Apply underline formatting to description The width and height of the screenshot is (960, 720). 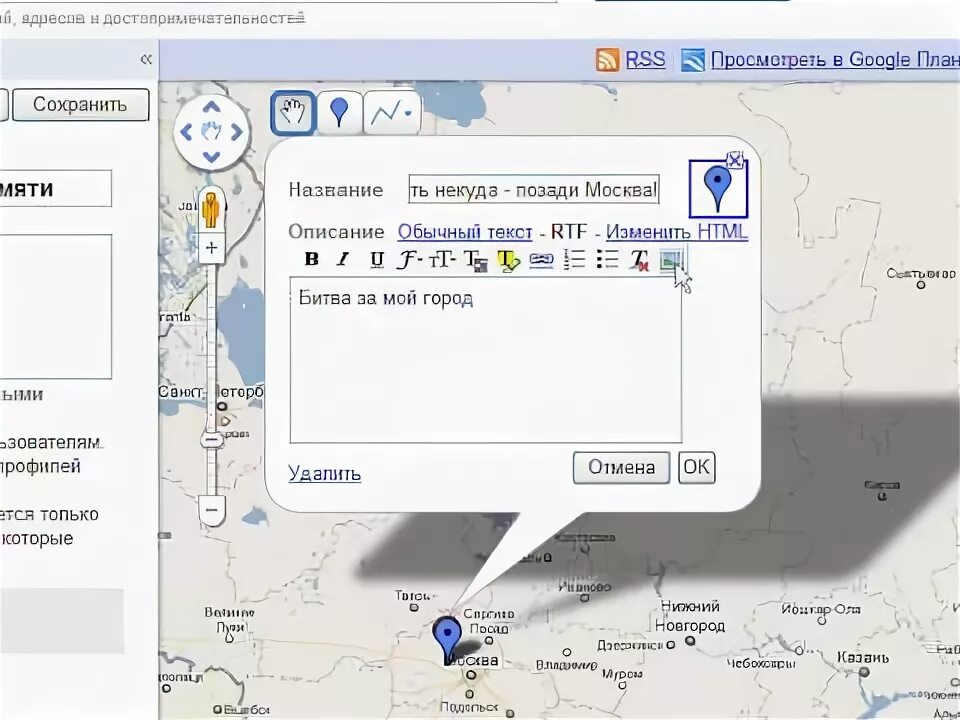click(377, 259)
